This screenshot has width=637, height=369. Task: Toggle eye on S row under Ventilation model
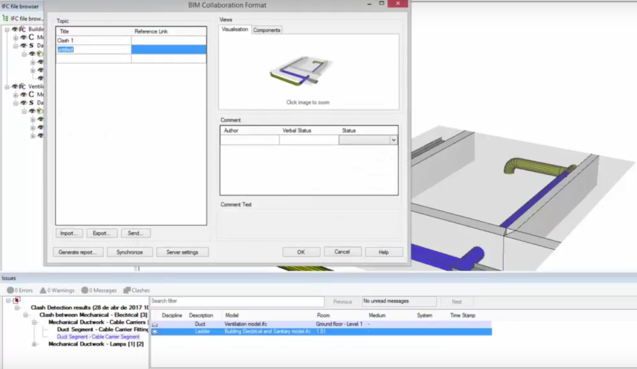click(x=23, y=102)
